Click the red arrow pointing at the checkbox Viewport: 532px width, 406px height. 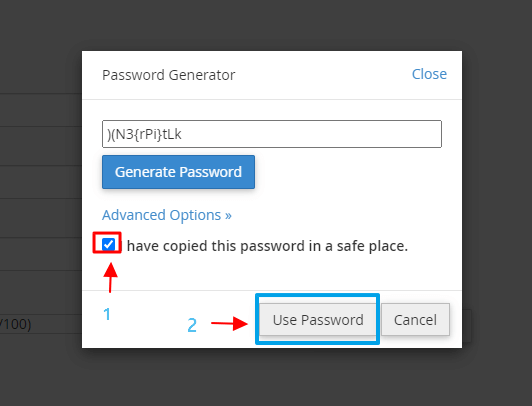tap(110, 277)
